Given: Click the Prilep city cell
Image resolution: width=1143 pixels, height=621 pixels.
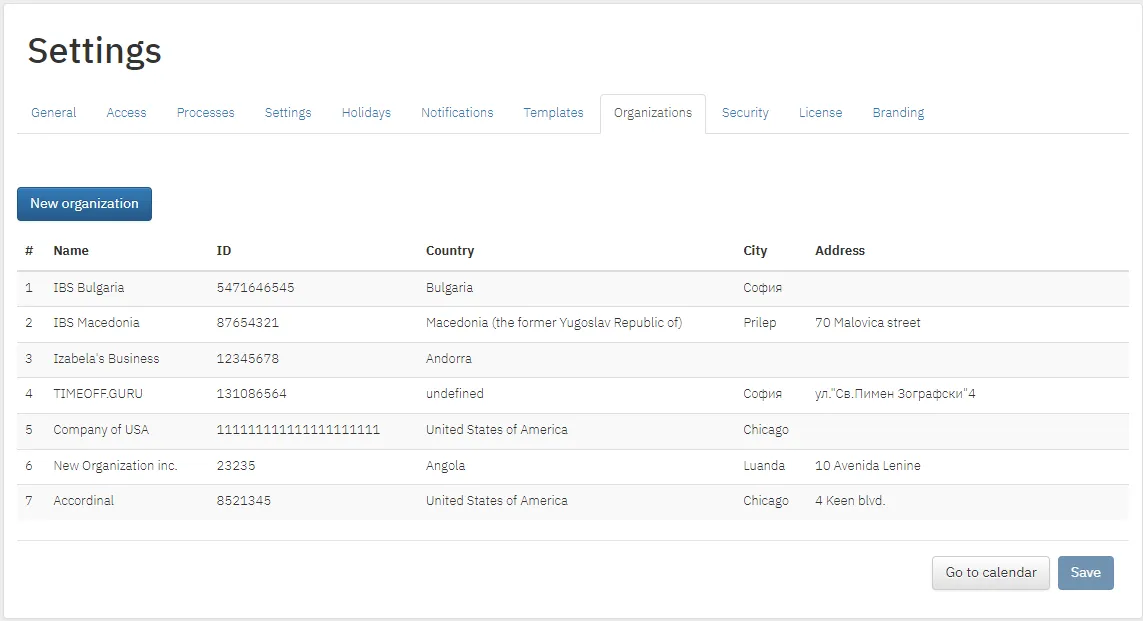Looking at the screenshot, I should (x=760, y=323).
